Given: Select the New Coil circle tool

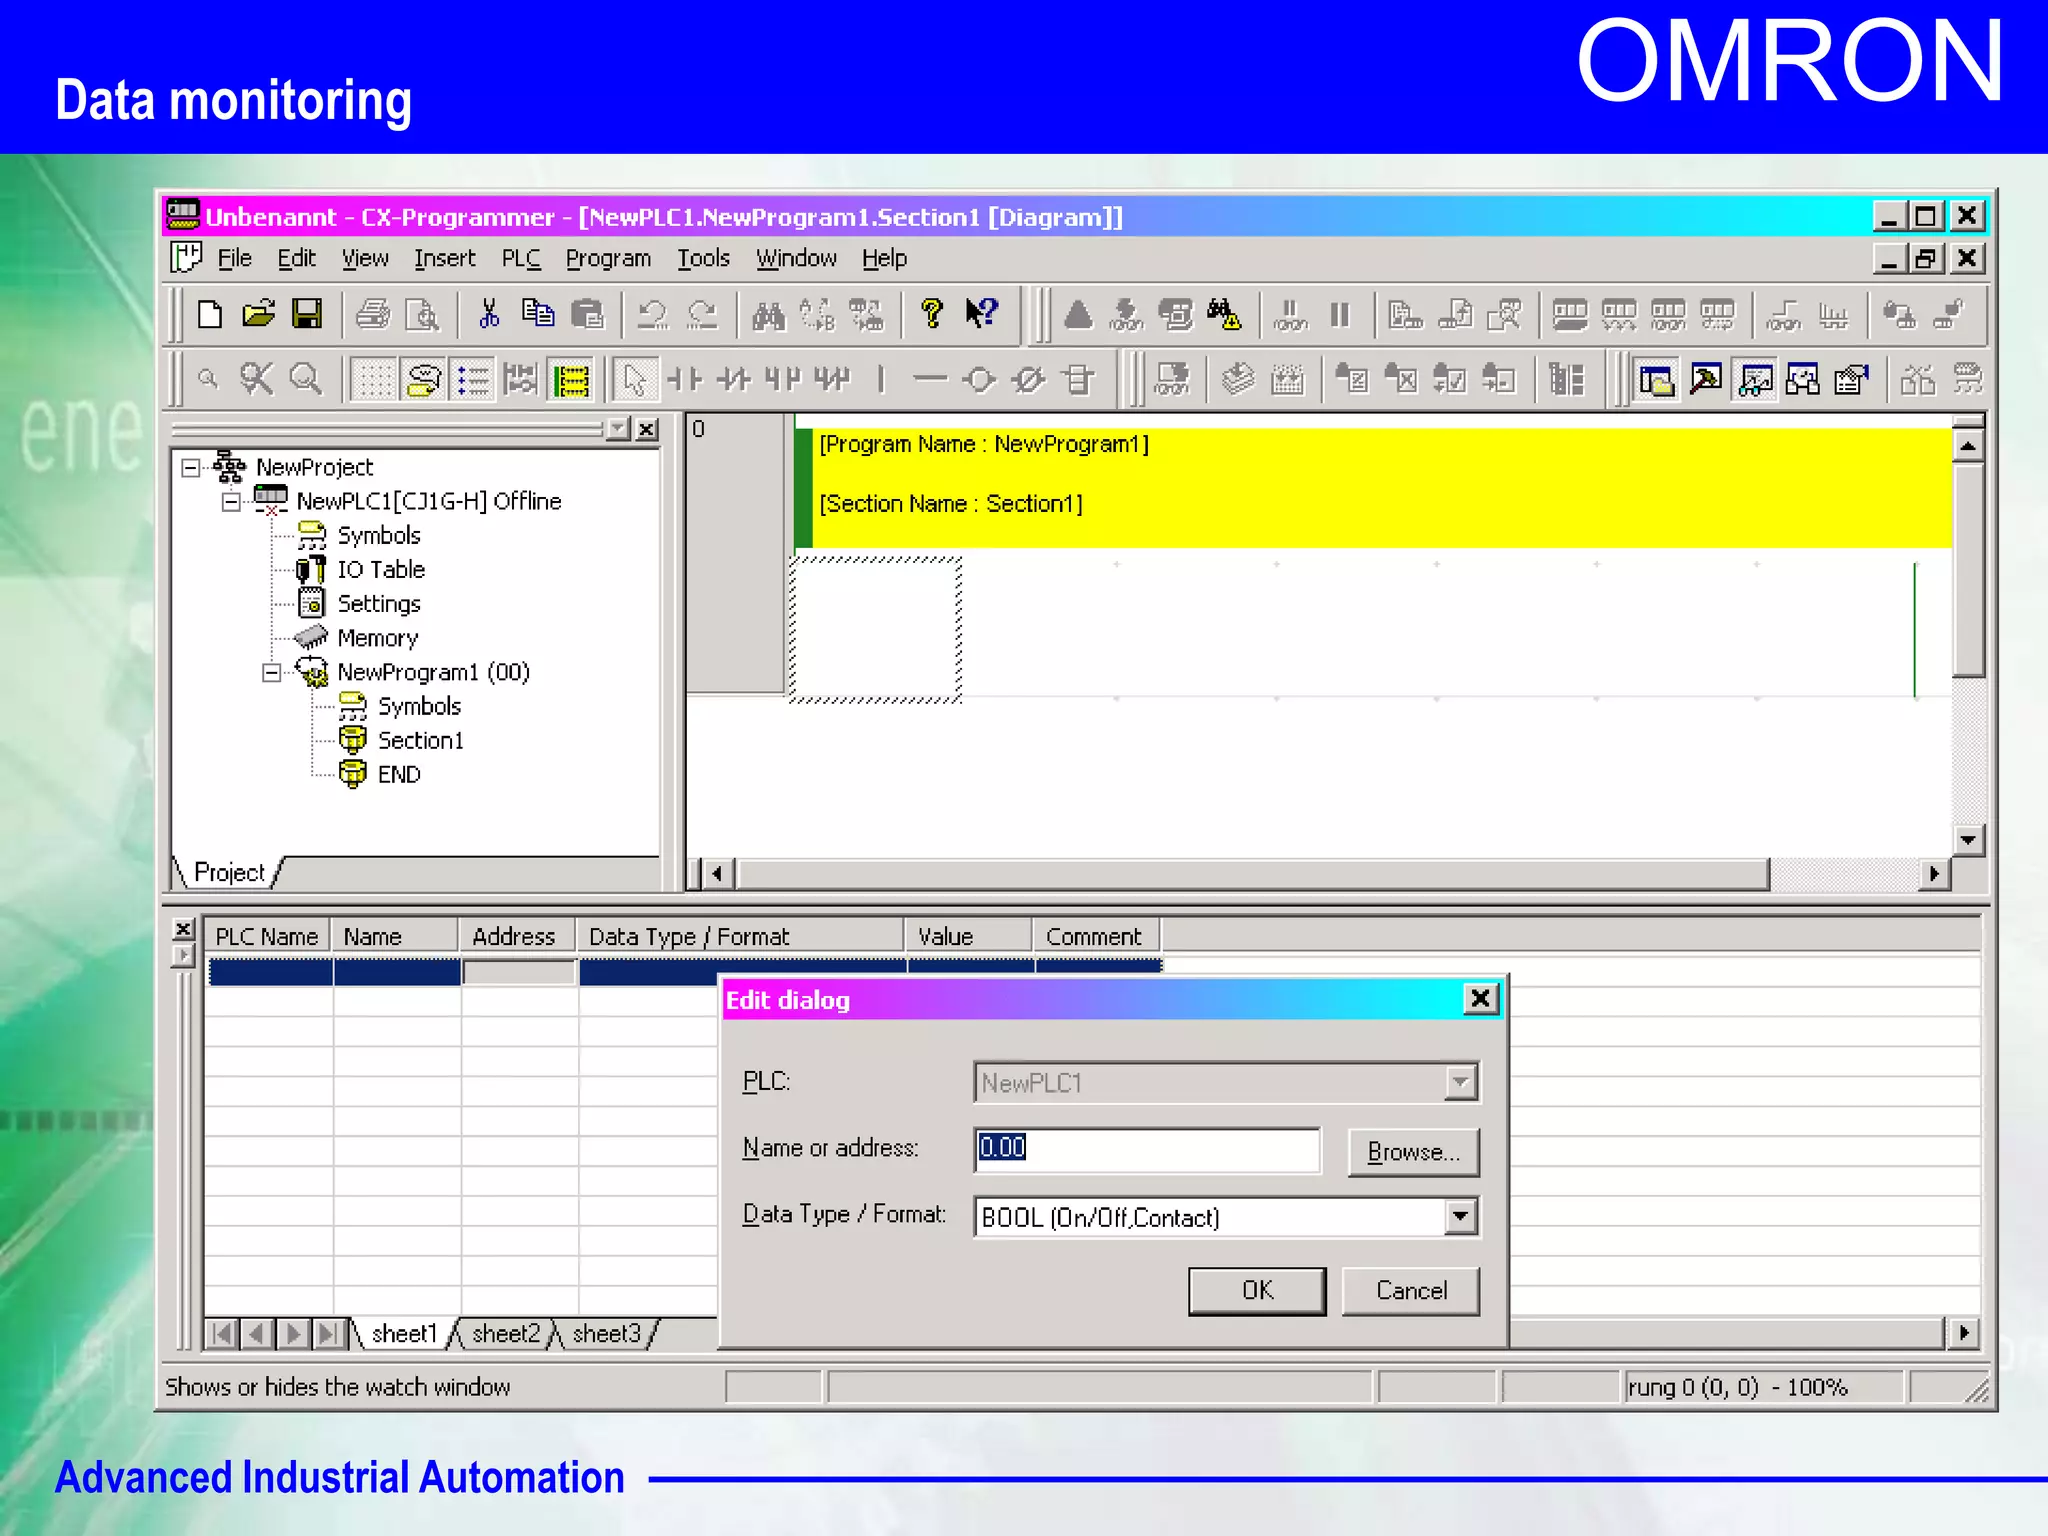Looking at the screenshot, I should (979, 379).
